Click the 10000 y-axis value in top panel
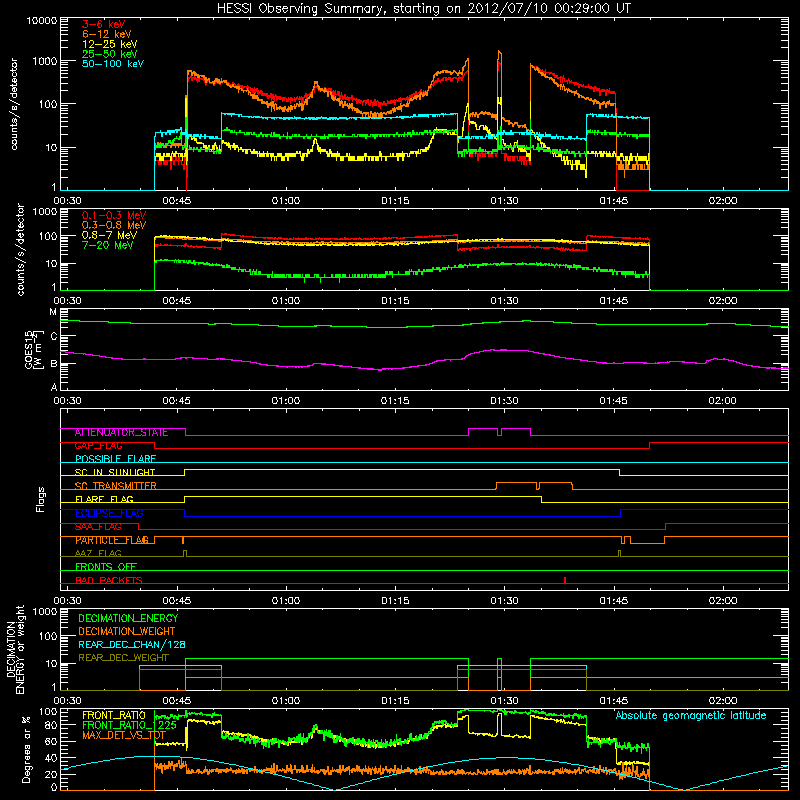800x800 pixels. (x=42, y=20)
